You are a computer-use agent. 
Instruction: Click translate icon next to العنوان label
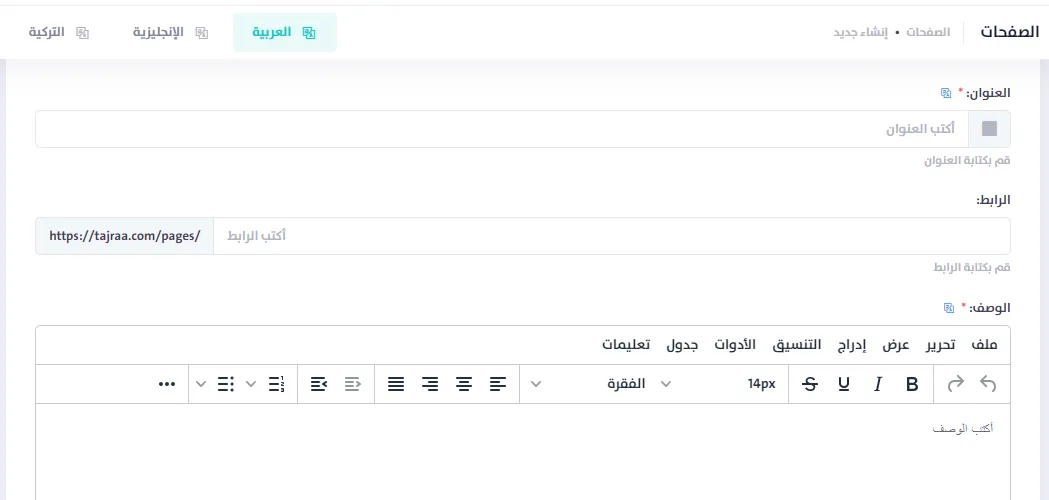946,93
